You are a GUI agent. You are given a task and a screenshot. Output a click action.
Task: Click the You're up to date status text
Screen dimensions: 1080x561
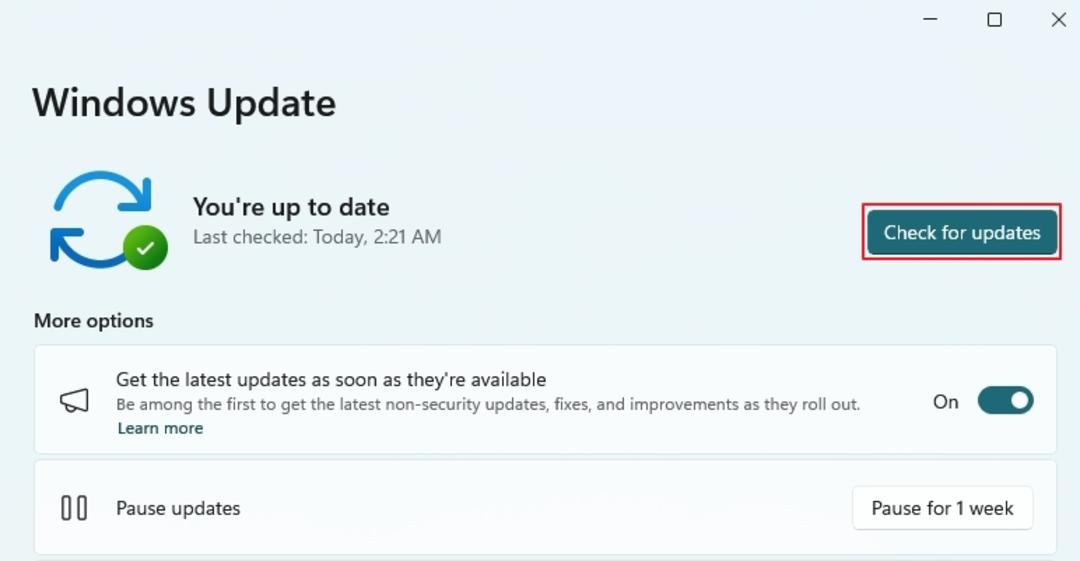point(291,207)
